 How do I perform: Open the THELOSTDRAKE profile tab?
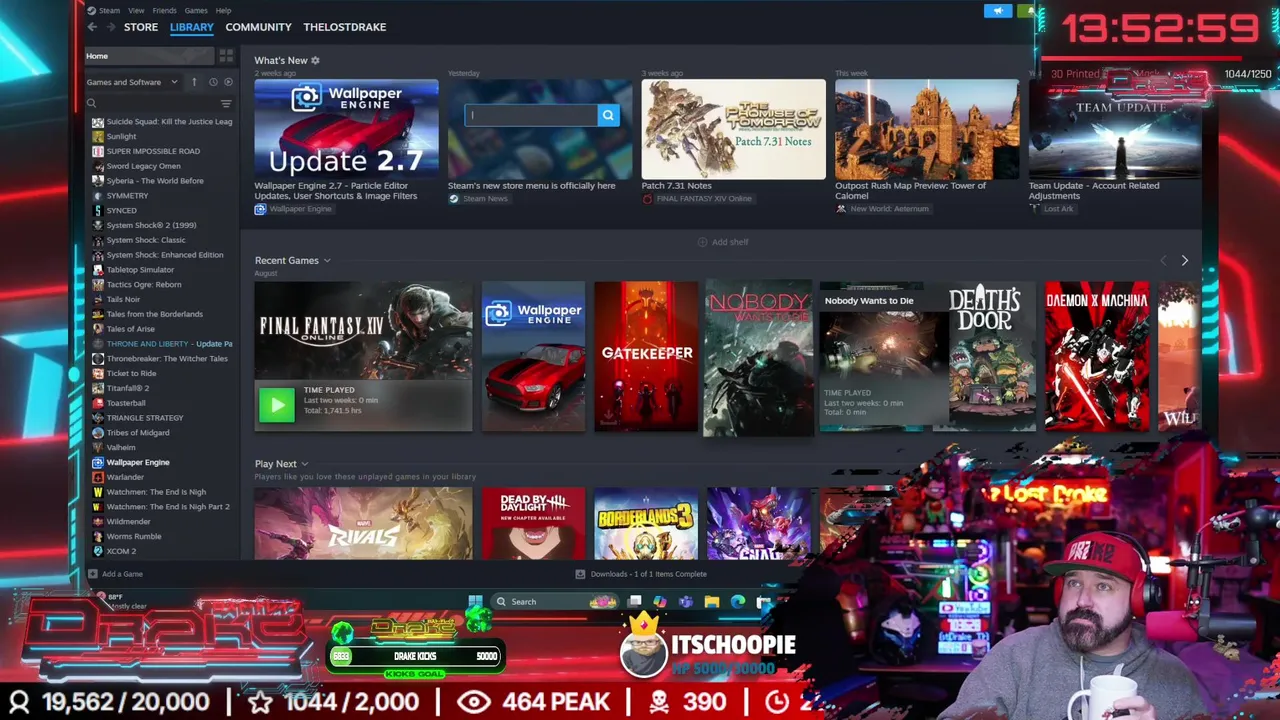[x=345, y=27]
